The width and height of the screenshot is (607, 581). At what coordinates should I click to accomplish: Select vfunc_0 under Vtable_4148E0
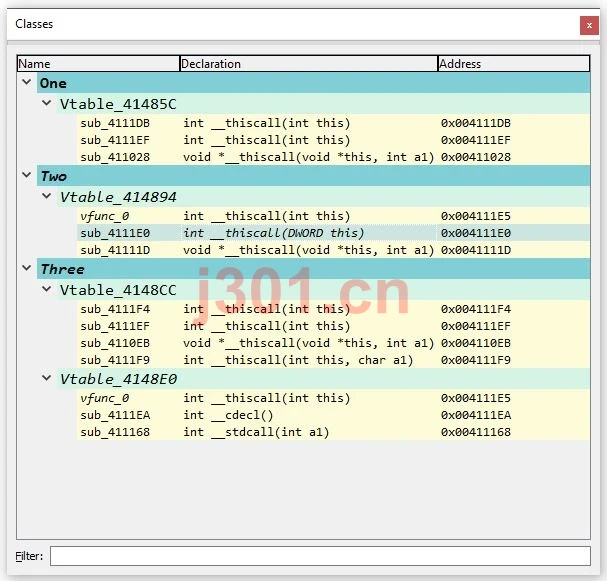pyautogui.click(x=105, y=398)
